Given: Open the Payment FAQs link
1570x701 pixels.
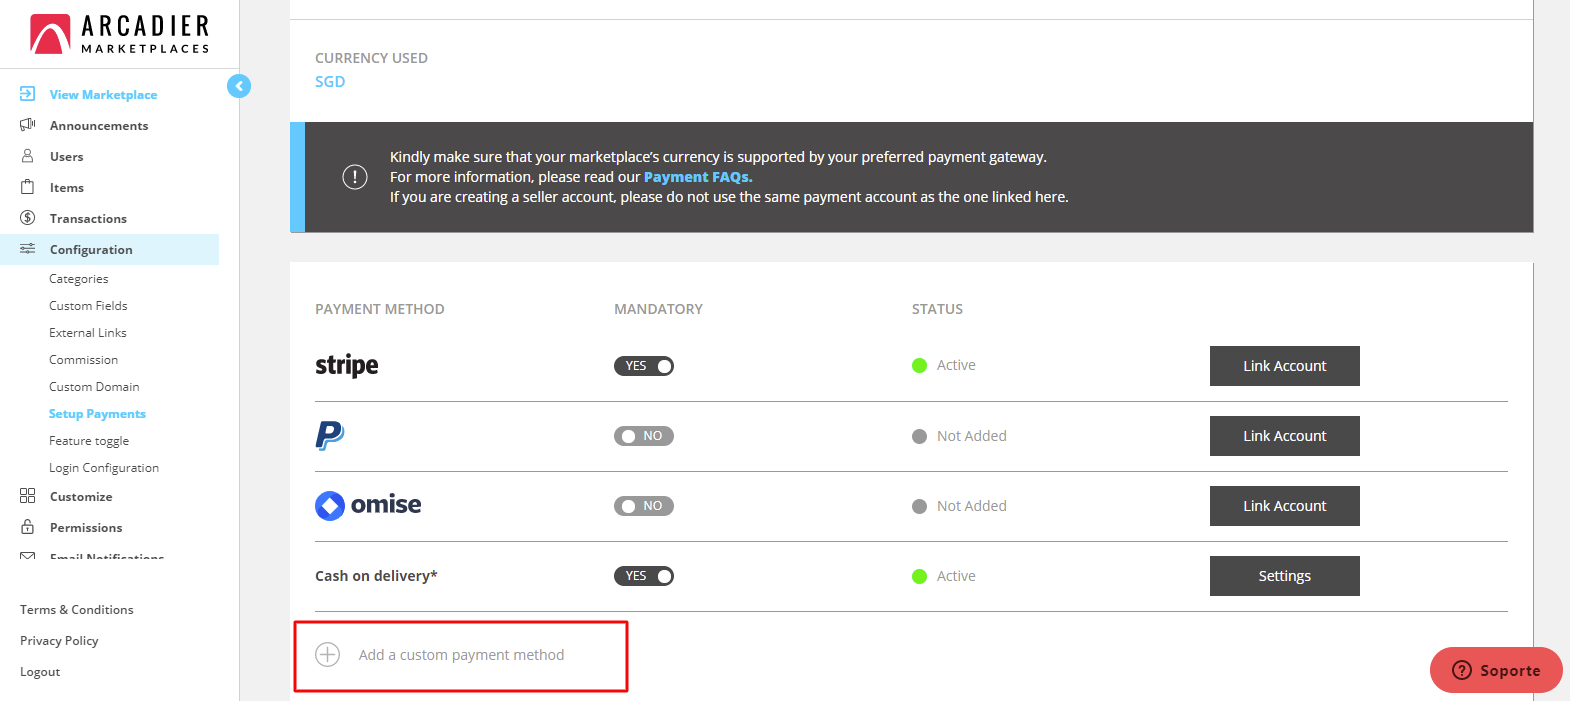Looking at the screenshot, I should (697, 177).
